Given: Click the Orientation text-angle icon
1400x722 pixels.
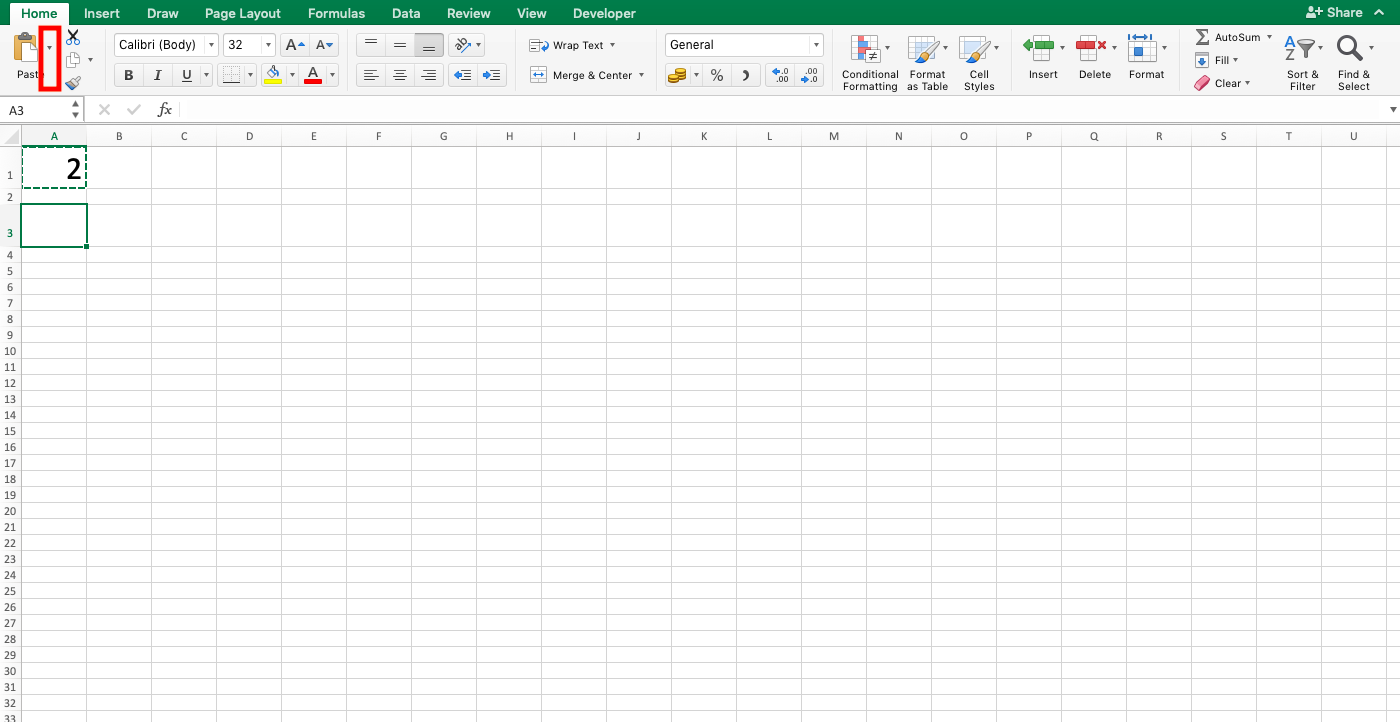Looking at the screenshot, I should [461, 45].
